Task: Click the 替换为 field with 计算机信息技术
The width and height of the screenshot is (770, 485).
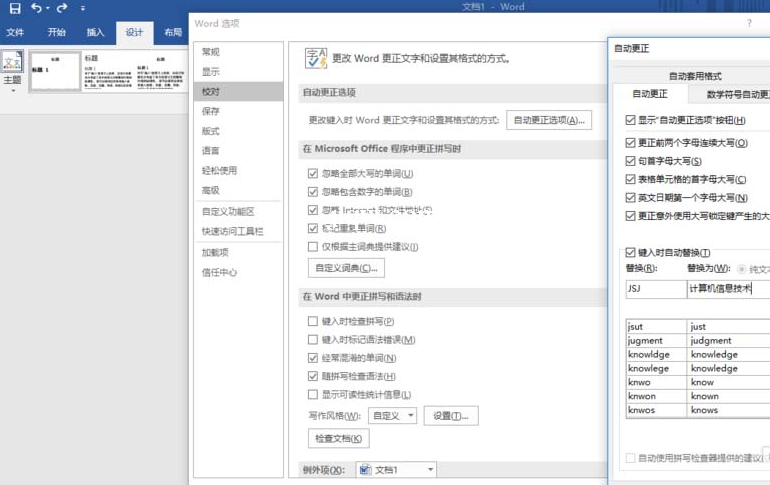Action: pyautogui.click(x=728, y=289)
